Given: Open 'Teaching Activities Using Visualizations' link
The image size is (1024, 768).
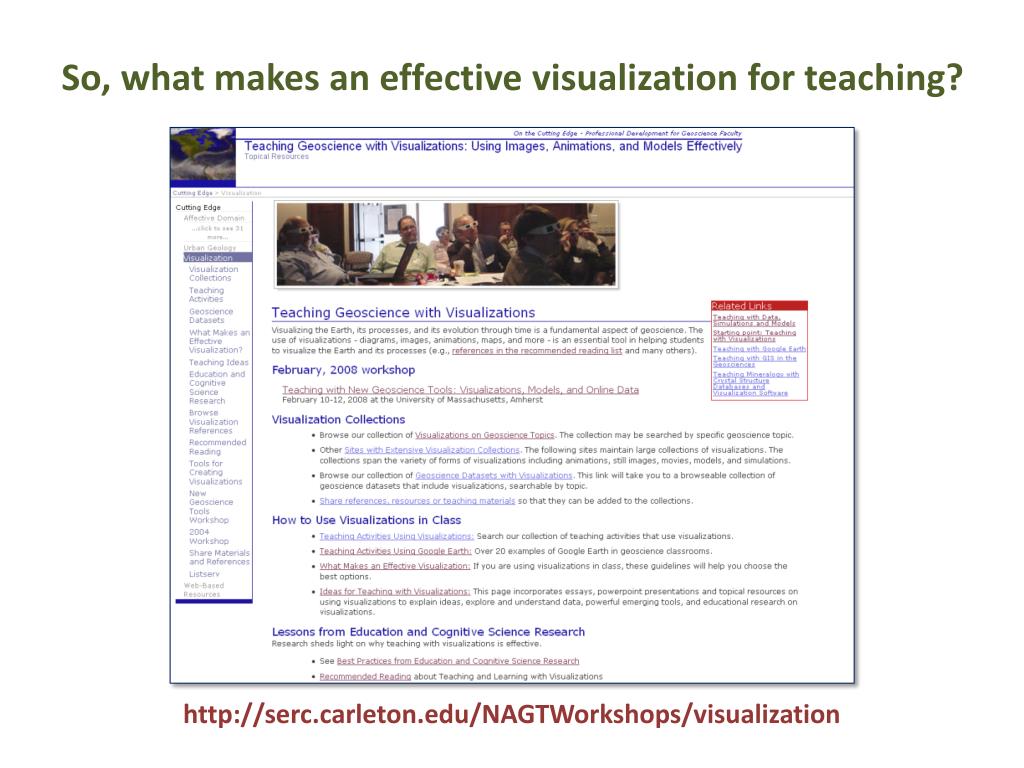Looking at the screenshot, I should [x=396, y=536].
